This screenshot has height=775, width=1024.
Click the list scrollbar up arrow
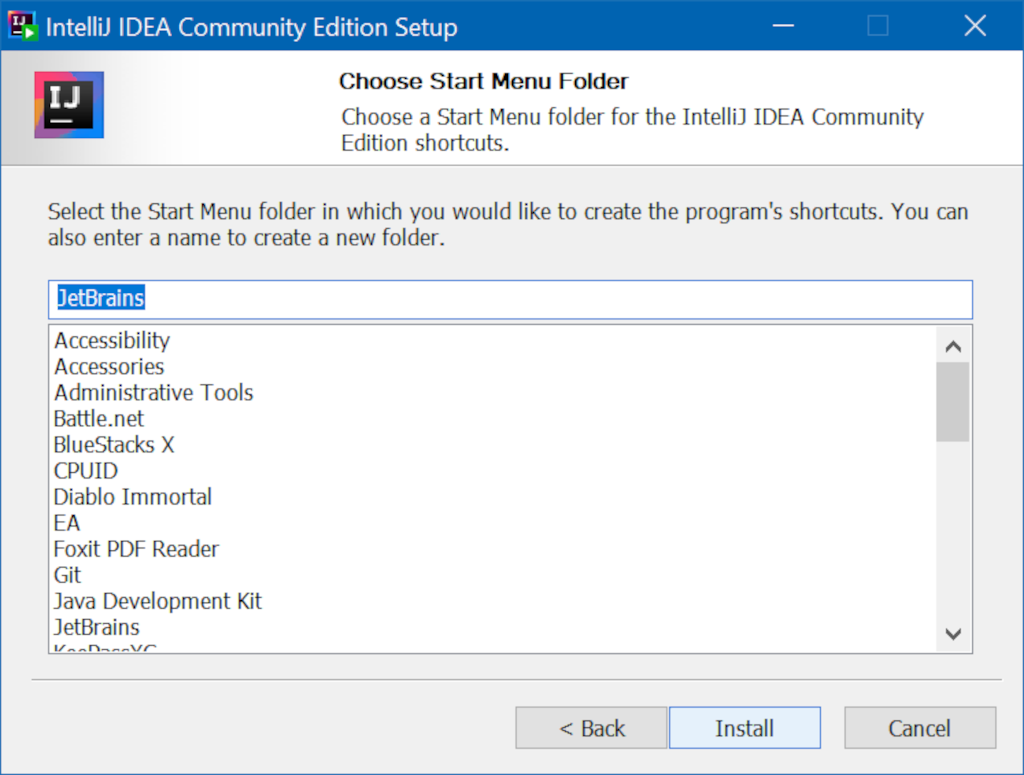(x=953, y=346)
